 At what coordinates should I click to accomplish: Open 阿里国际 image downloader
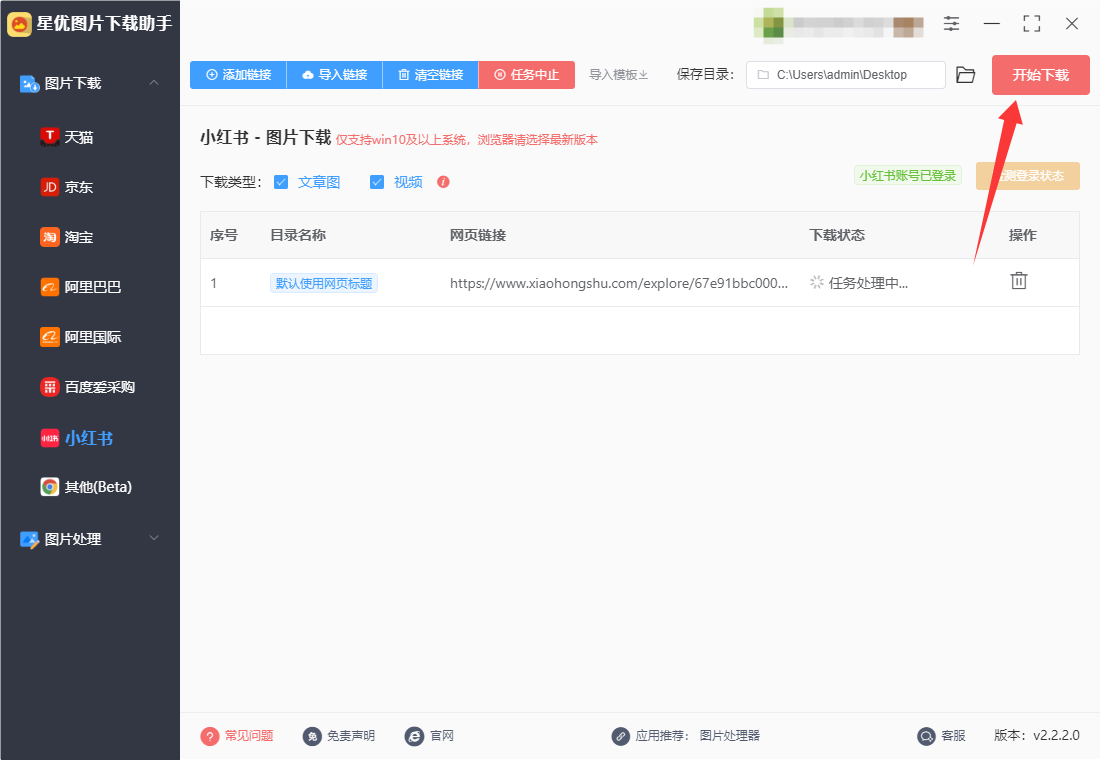tap(81, 337)
